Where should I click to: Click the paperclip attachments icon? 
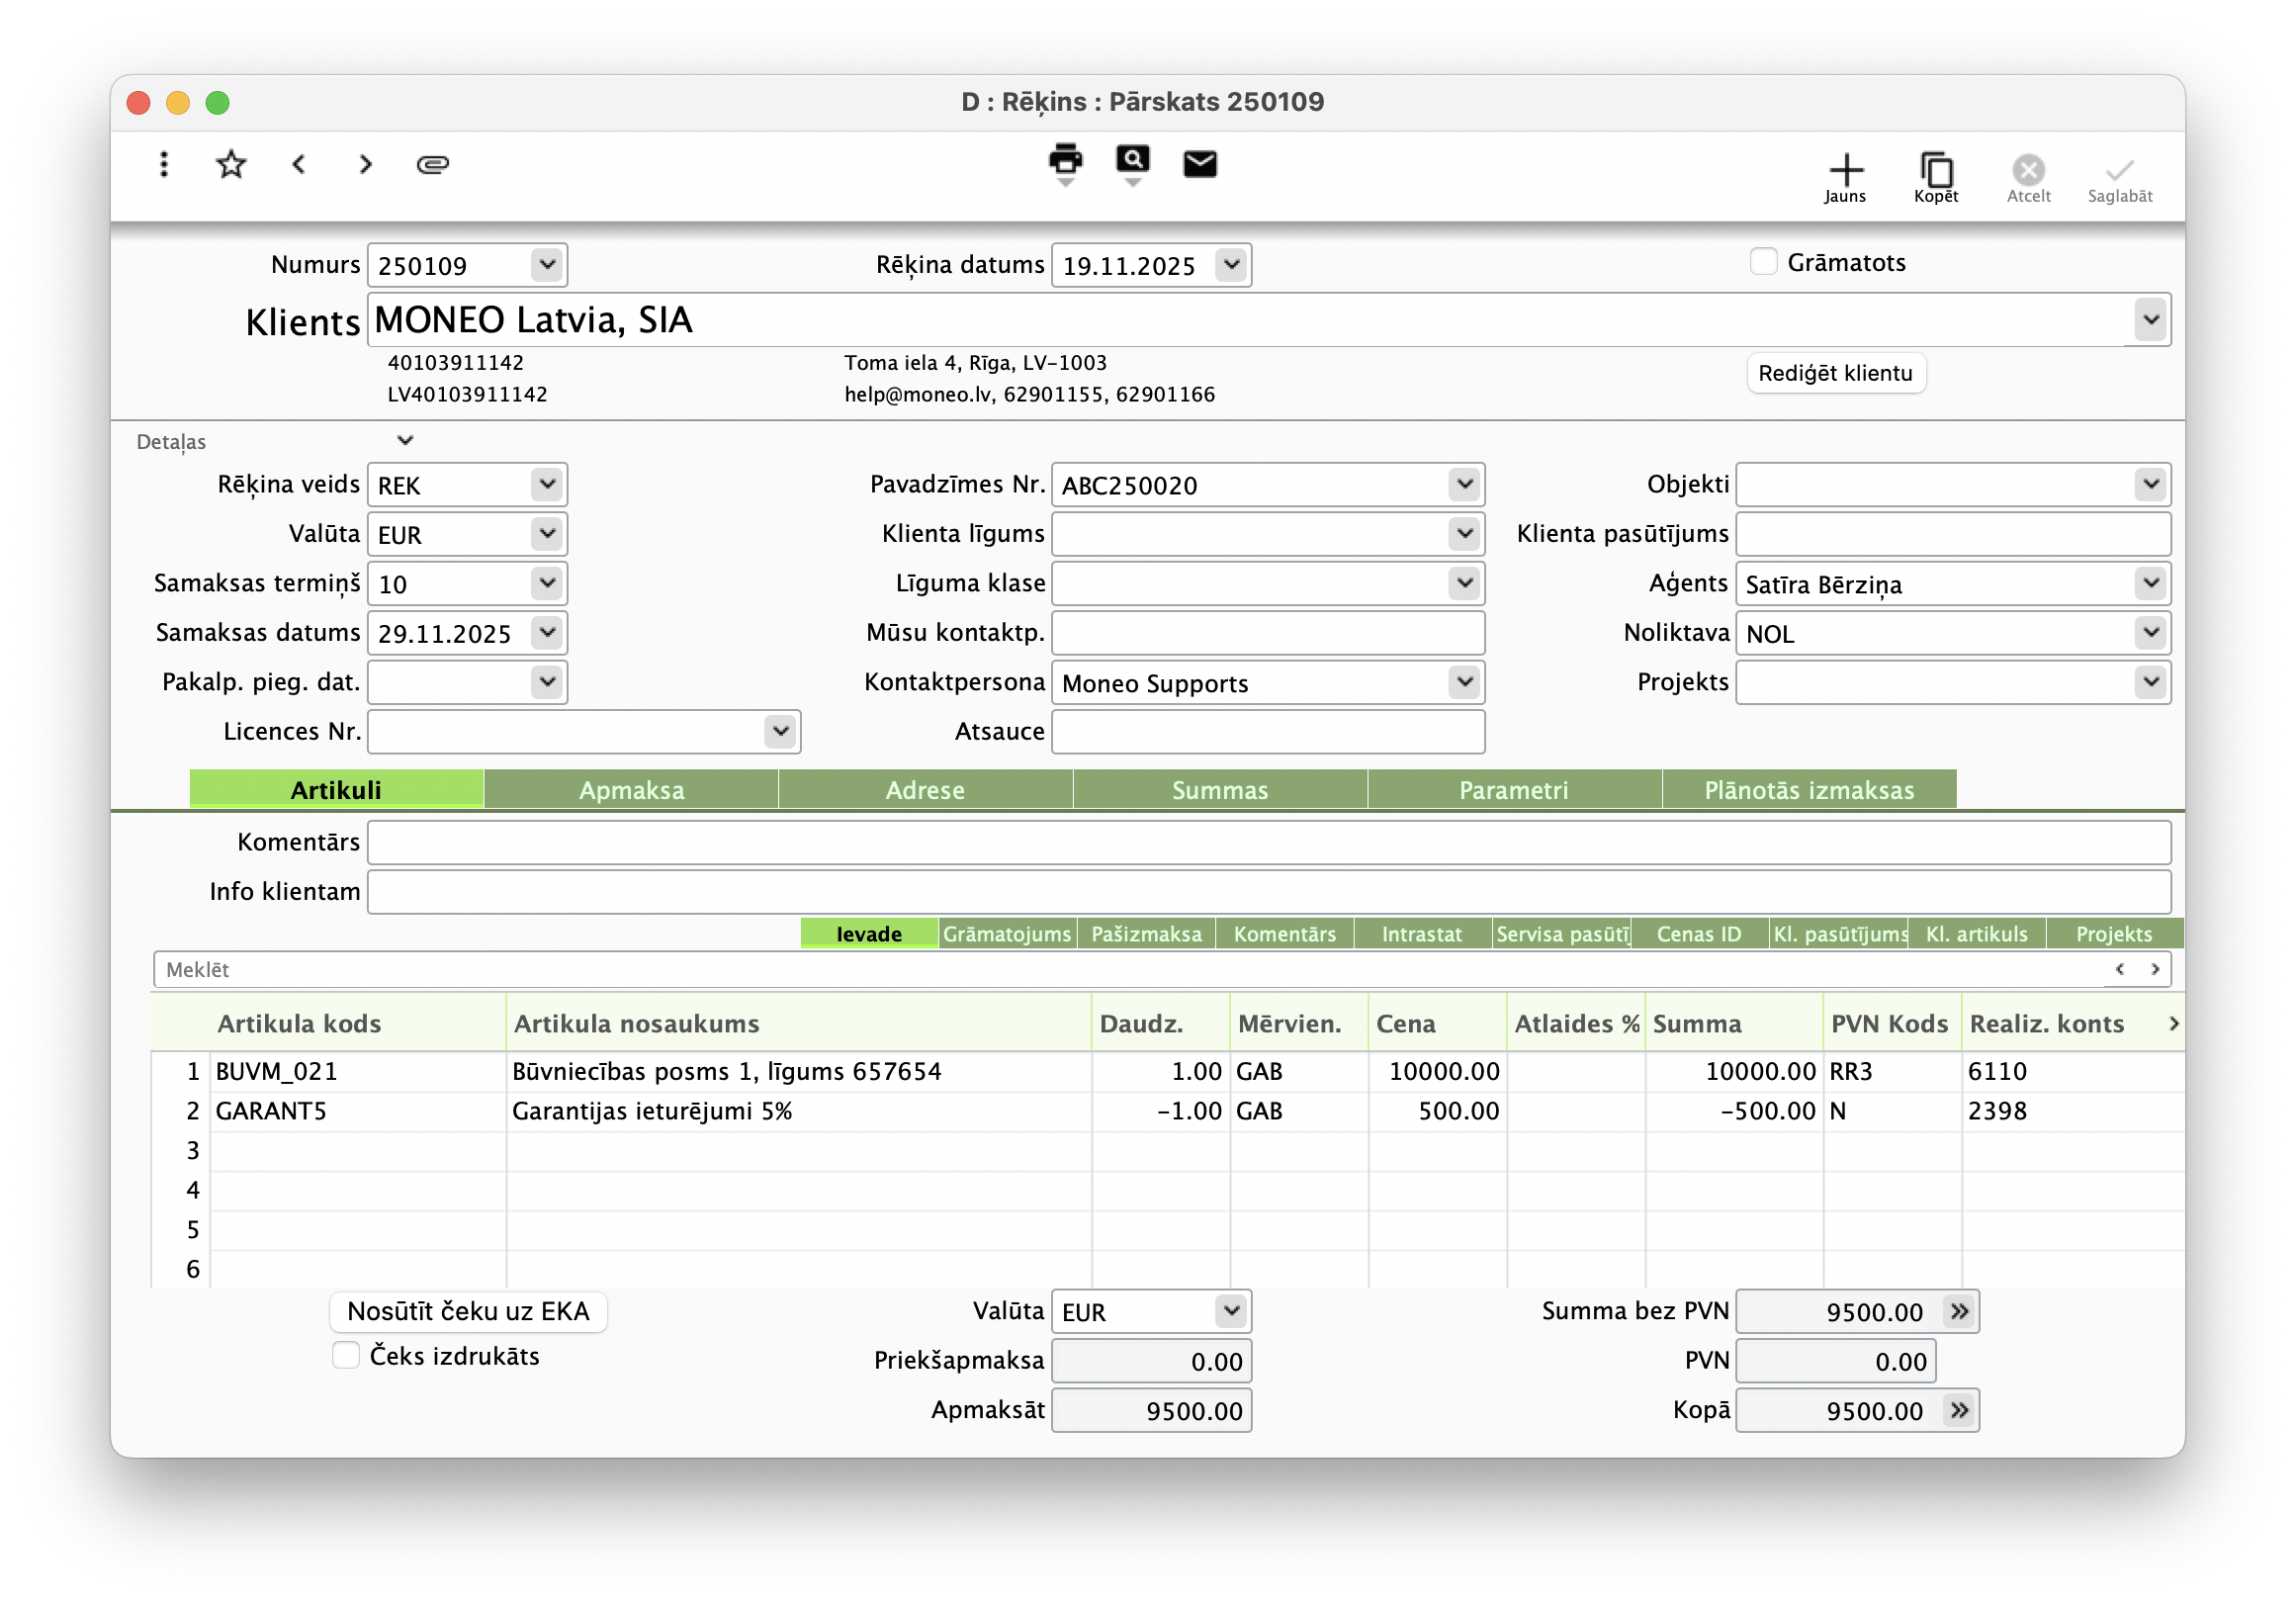pos(432,164)
